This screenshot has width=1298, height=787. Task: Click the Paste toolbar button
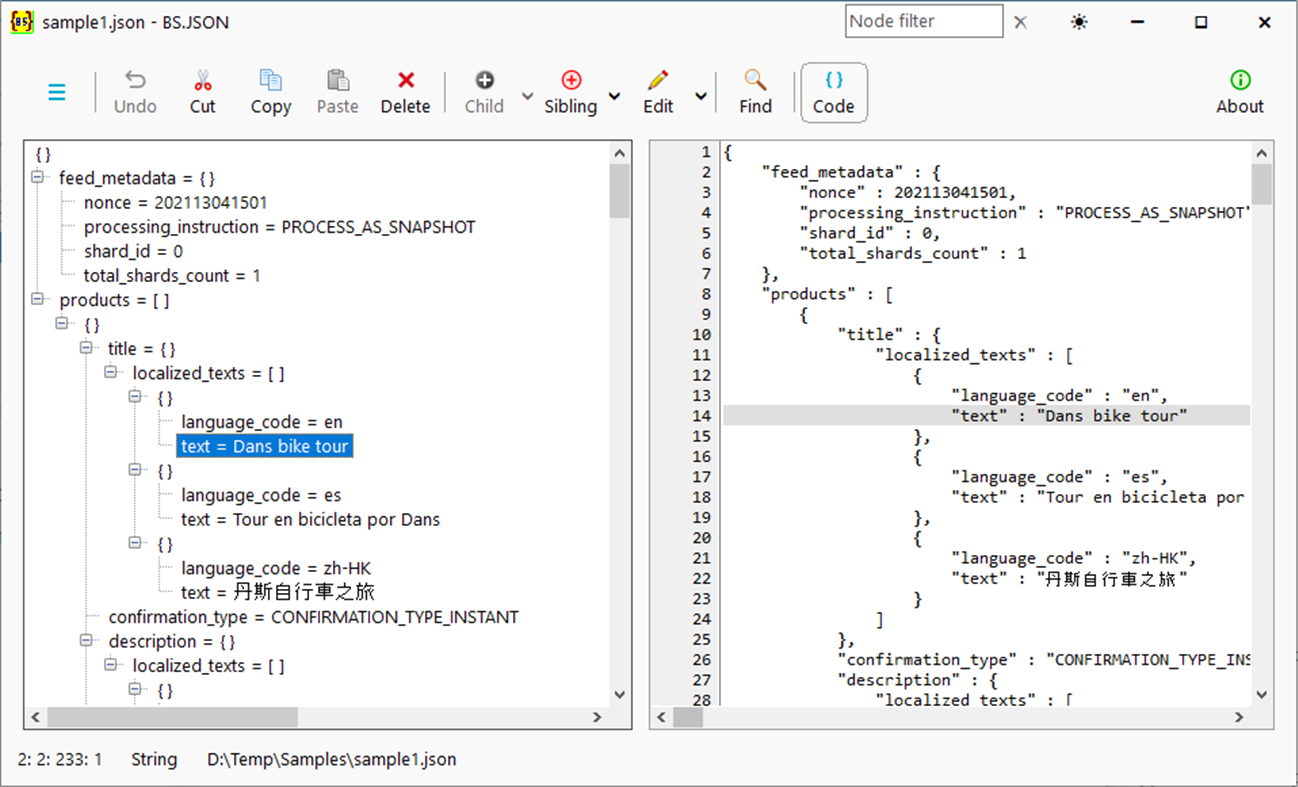click(x=338, y=93)
